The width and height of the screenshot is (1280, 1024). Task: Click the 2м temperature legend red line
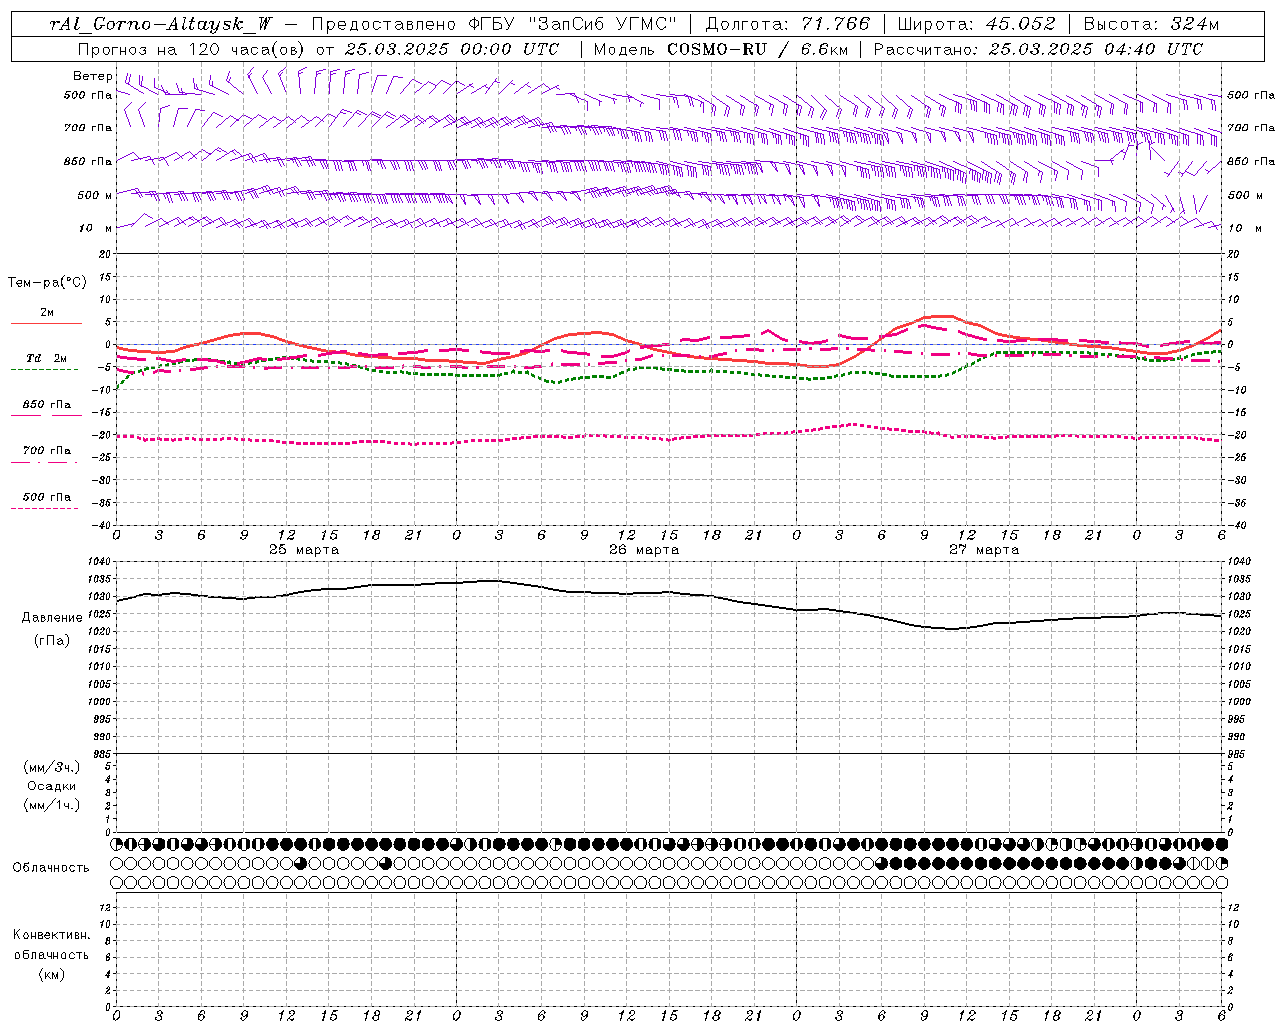click(x=46, y=323)
